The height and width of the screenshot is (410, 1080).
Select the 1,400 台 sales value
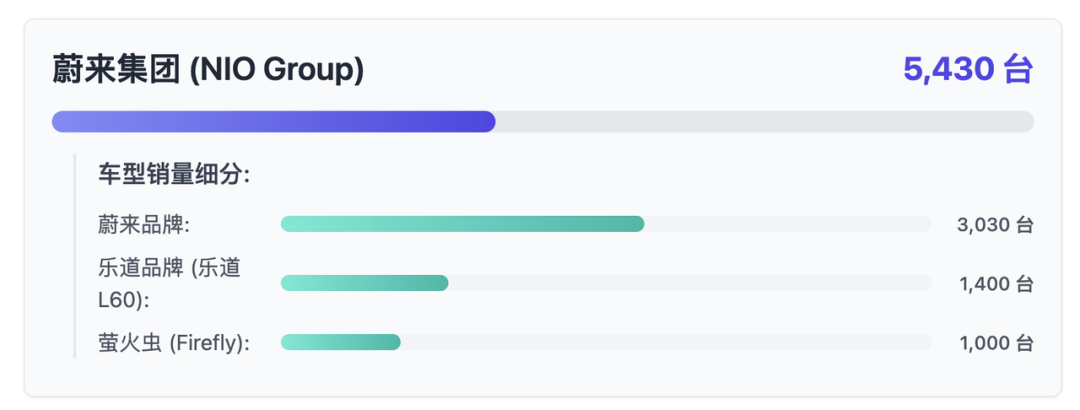tap(997, 283)
